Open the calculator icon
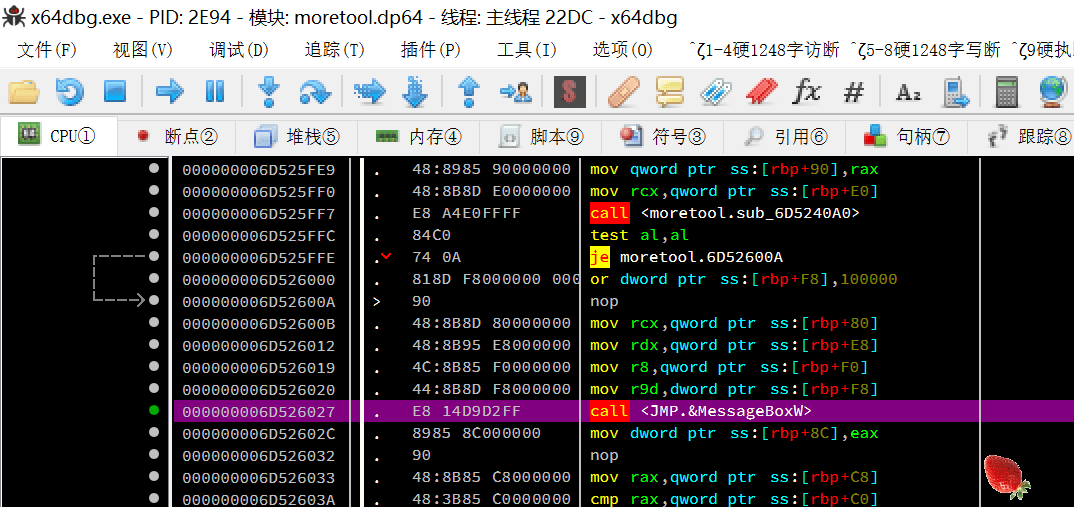The image size is (1074, 507). pos(1007,91)
